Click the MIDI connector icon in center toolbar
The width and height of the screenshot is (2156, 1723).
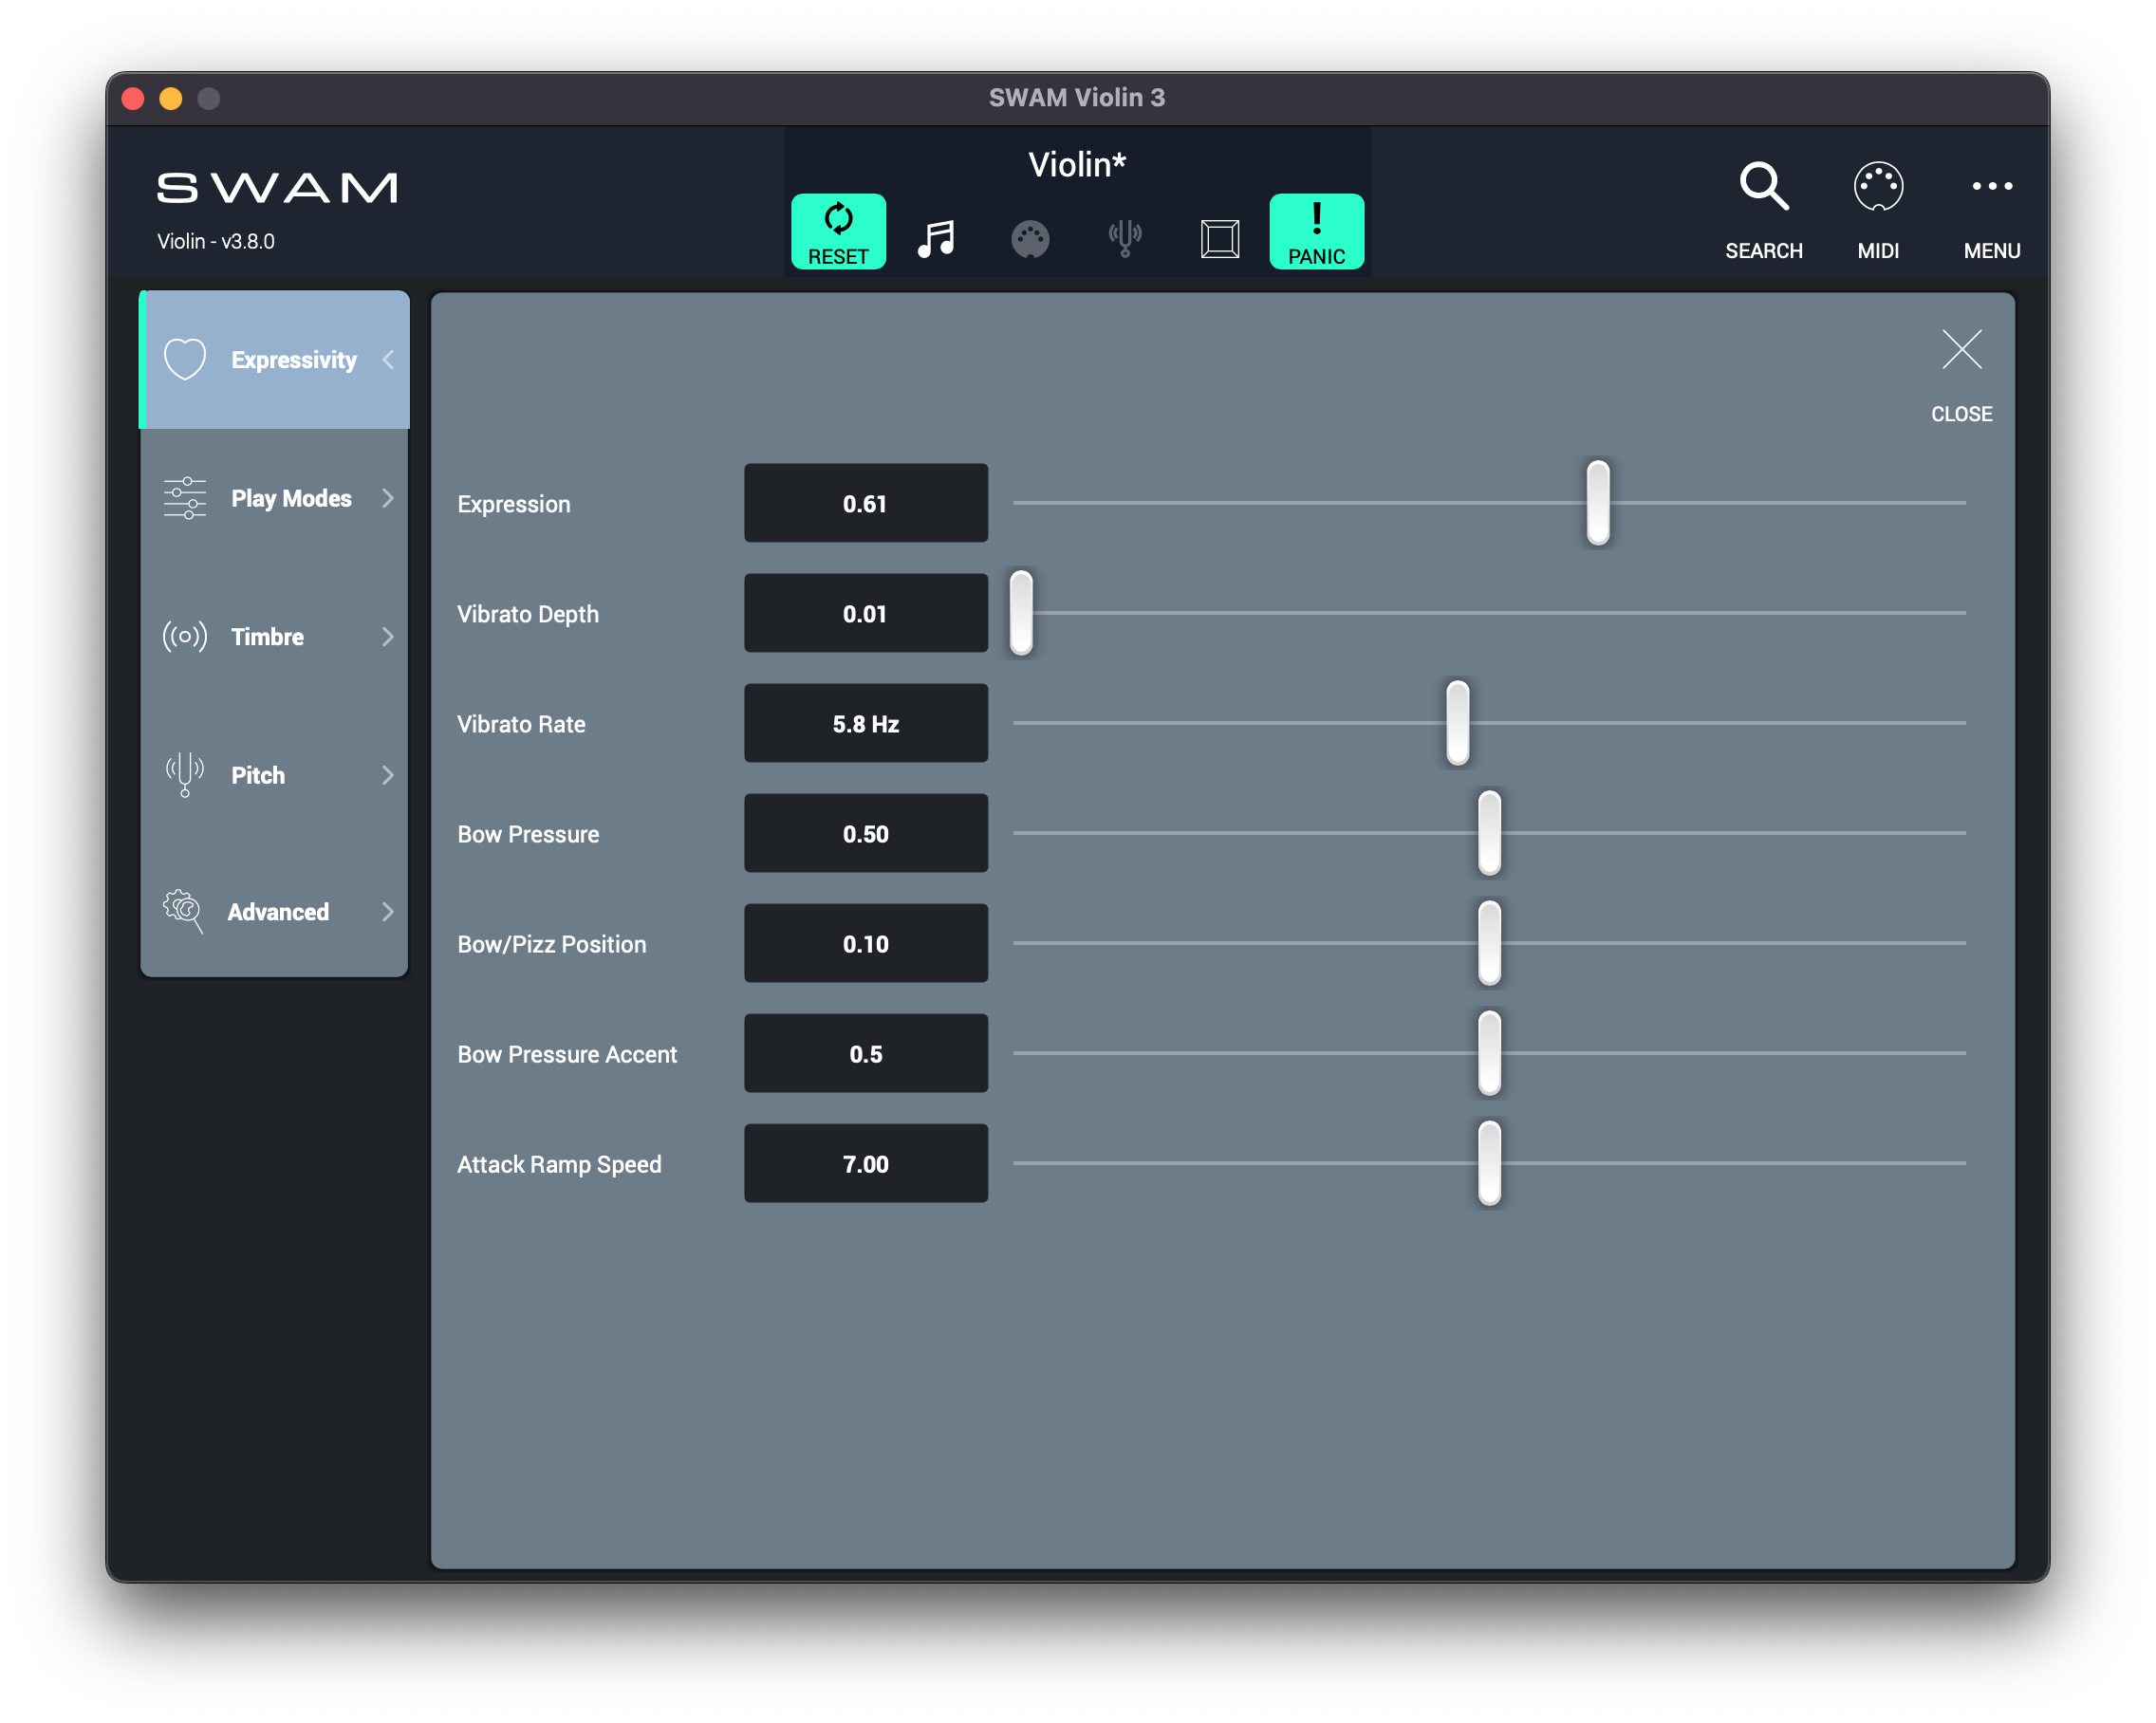point(1030,239)
